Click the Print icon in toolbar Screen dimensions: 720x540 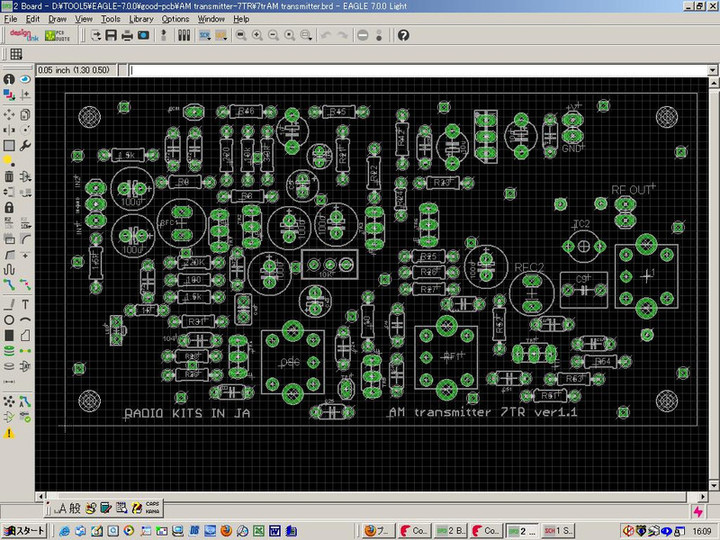(128, 35)
